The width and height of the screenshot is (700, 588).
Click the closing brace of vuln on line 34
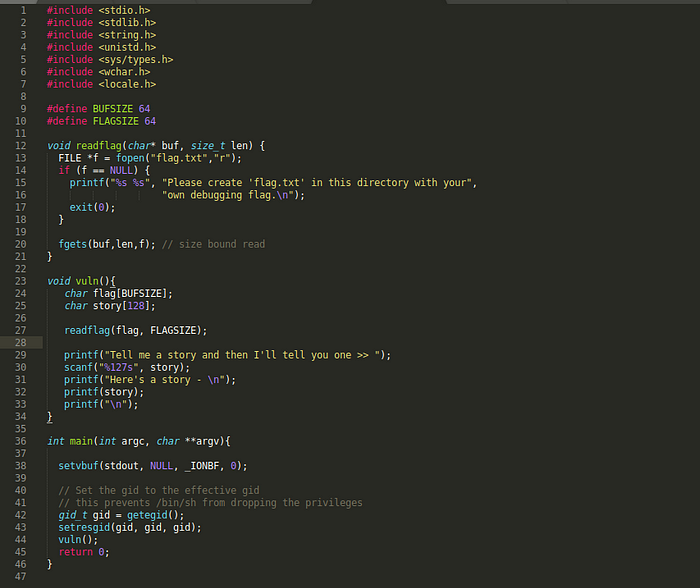tap(50, 417)
